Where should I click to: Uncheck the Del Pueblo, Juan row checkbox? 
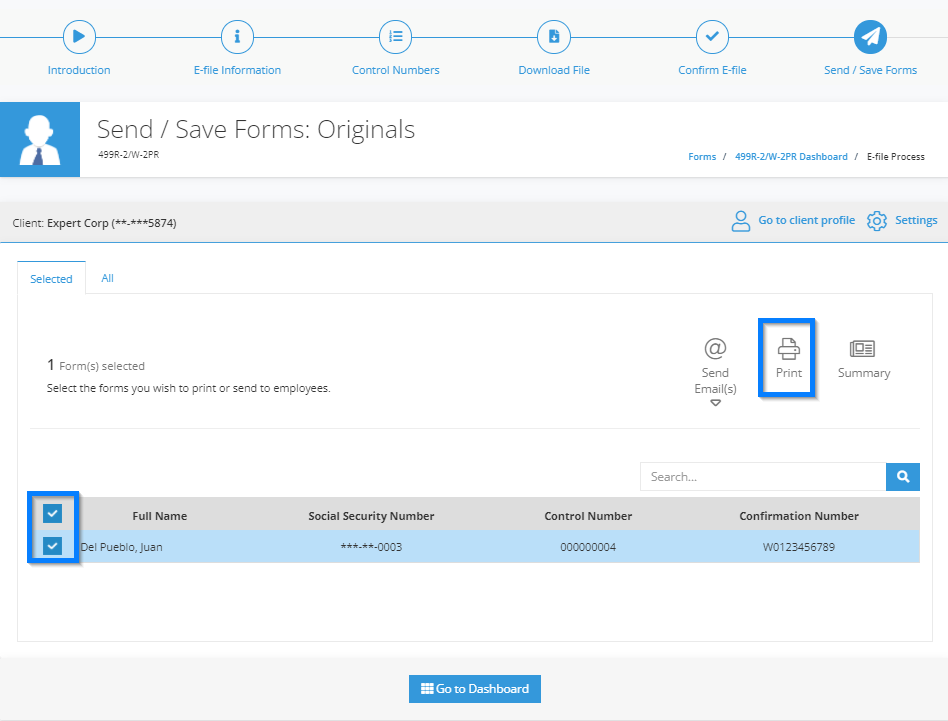53,546
